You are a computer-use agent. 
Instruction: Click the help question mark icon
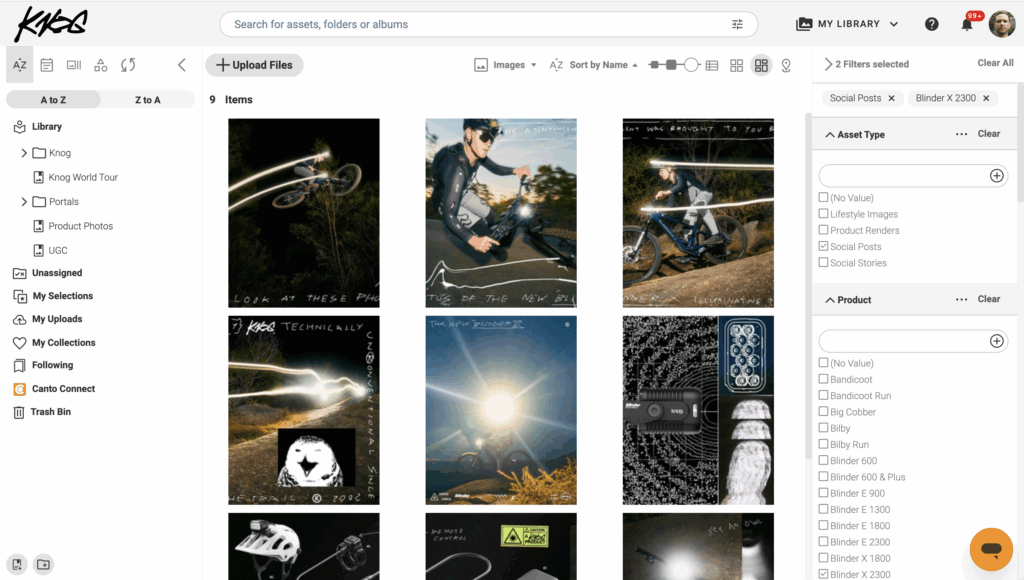931,23
